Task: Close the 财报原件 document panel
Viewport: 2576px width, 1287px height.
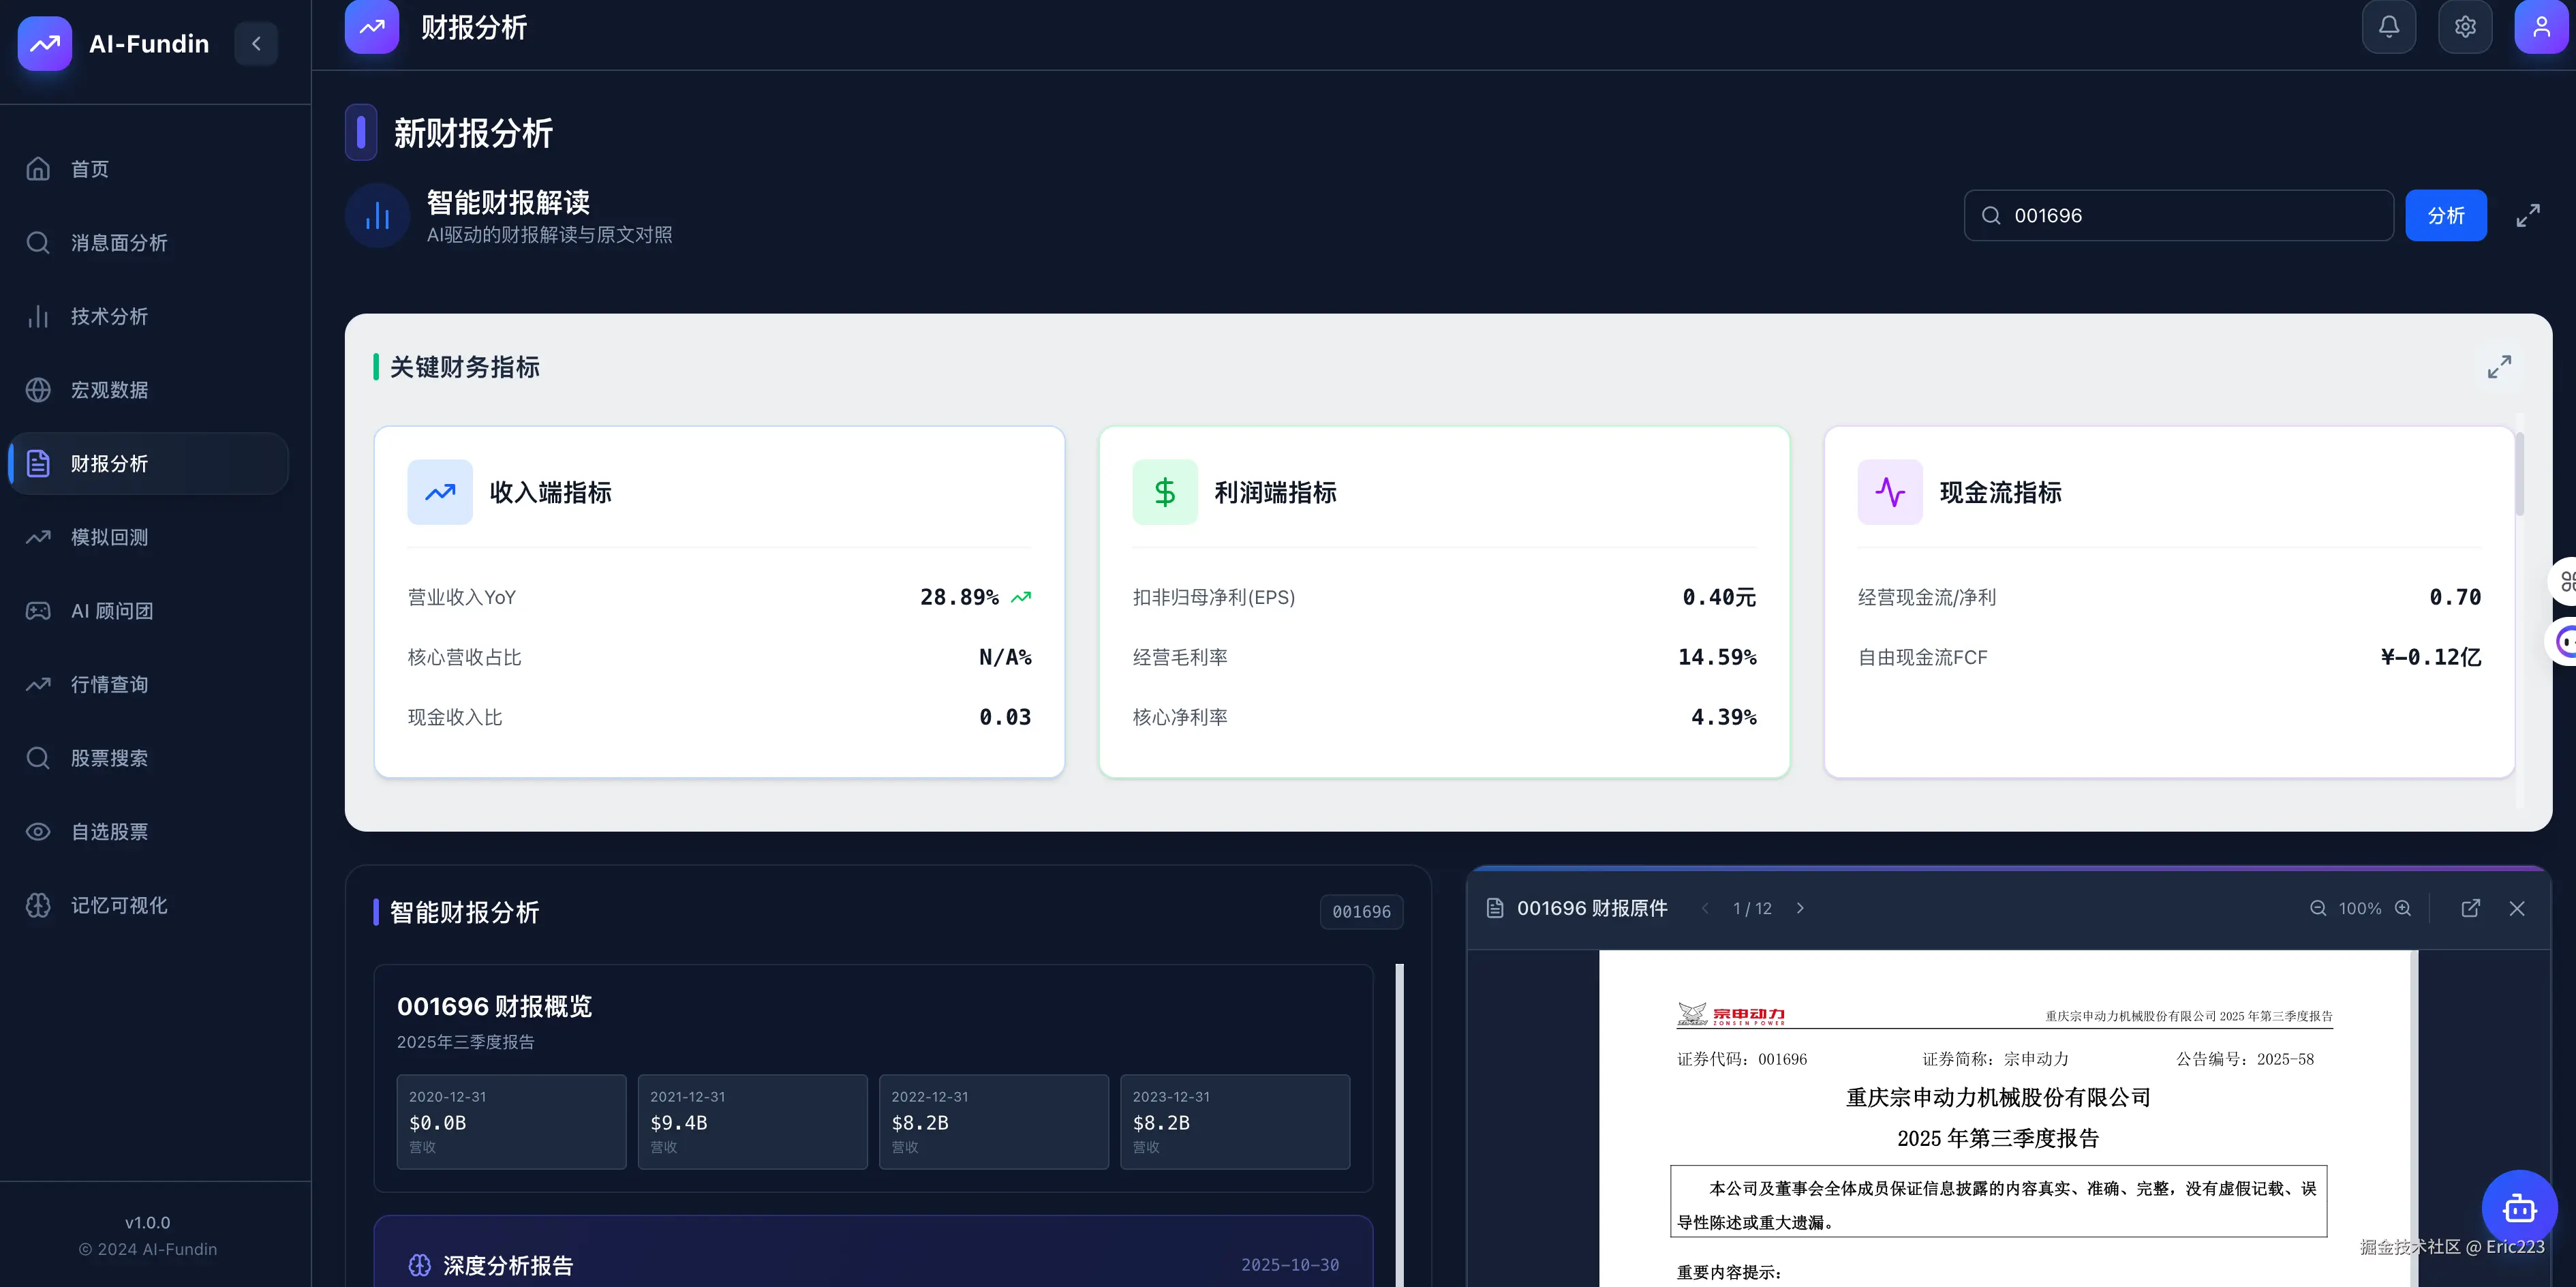Action: coord(2517,908)
